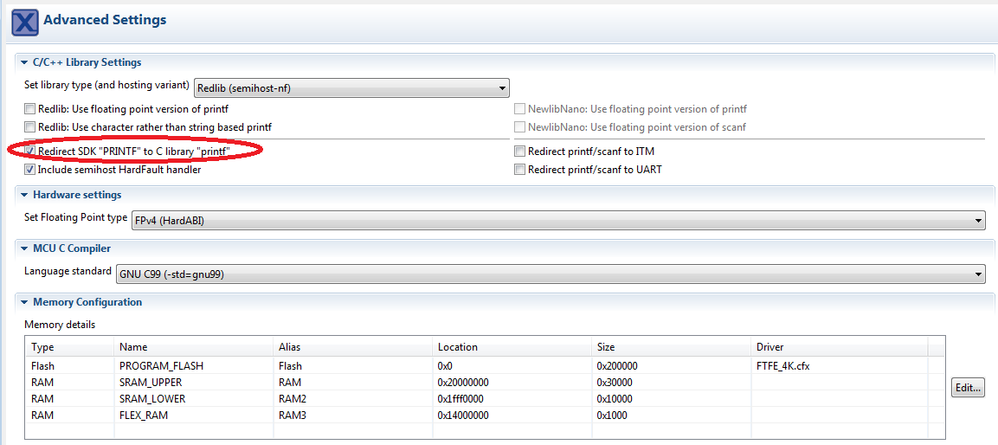Collapse the Memory Configuration section
The height and width of the screenshot is (445, 998).
pyautogui.click(x=24, y=302)
